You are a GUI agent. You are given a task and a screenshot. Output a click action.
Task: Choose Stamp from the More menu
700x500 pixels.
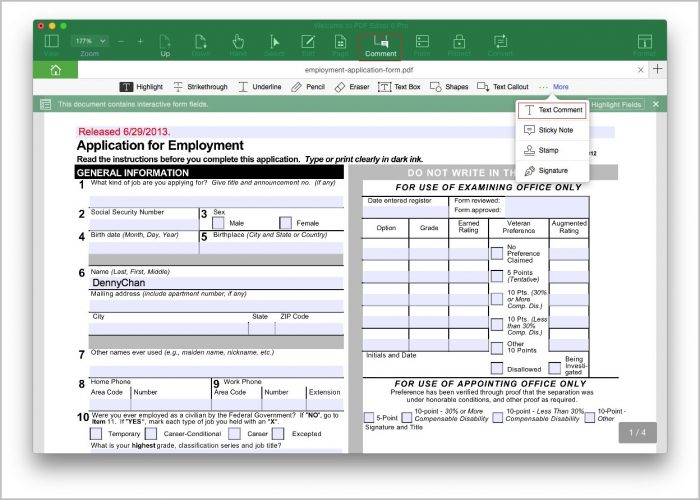coord(552,150)
